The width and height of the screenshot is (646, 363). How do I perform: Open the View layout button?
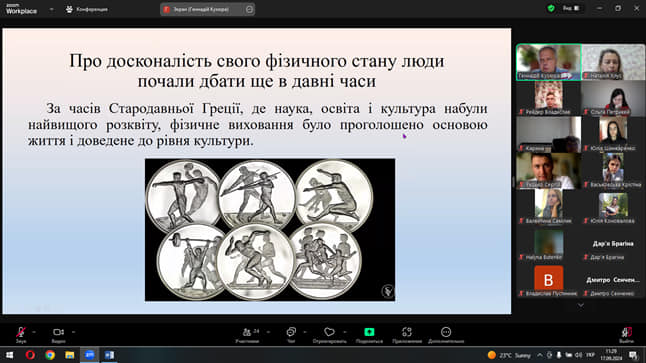[571, 8]
